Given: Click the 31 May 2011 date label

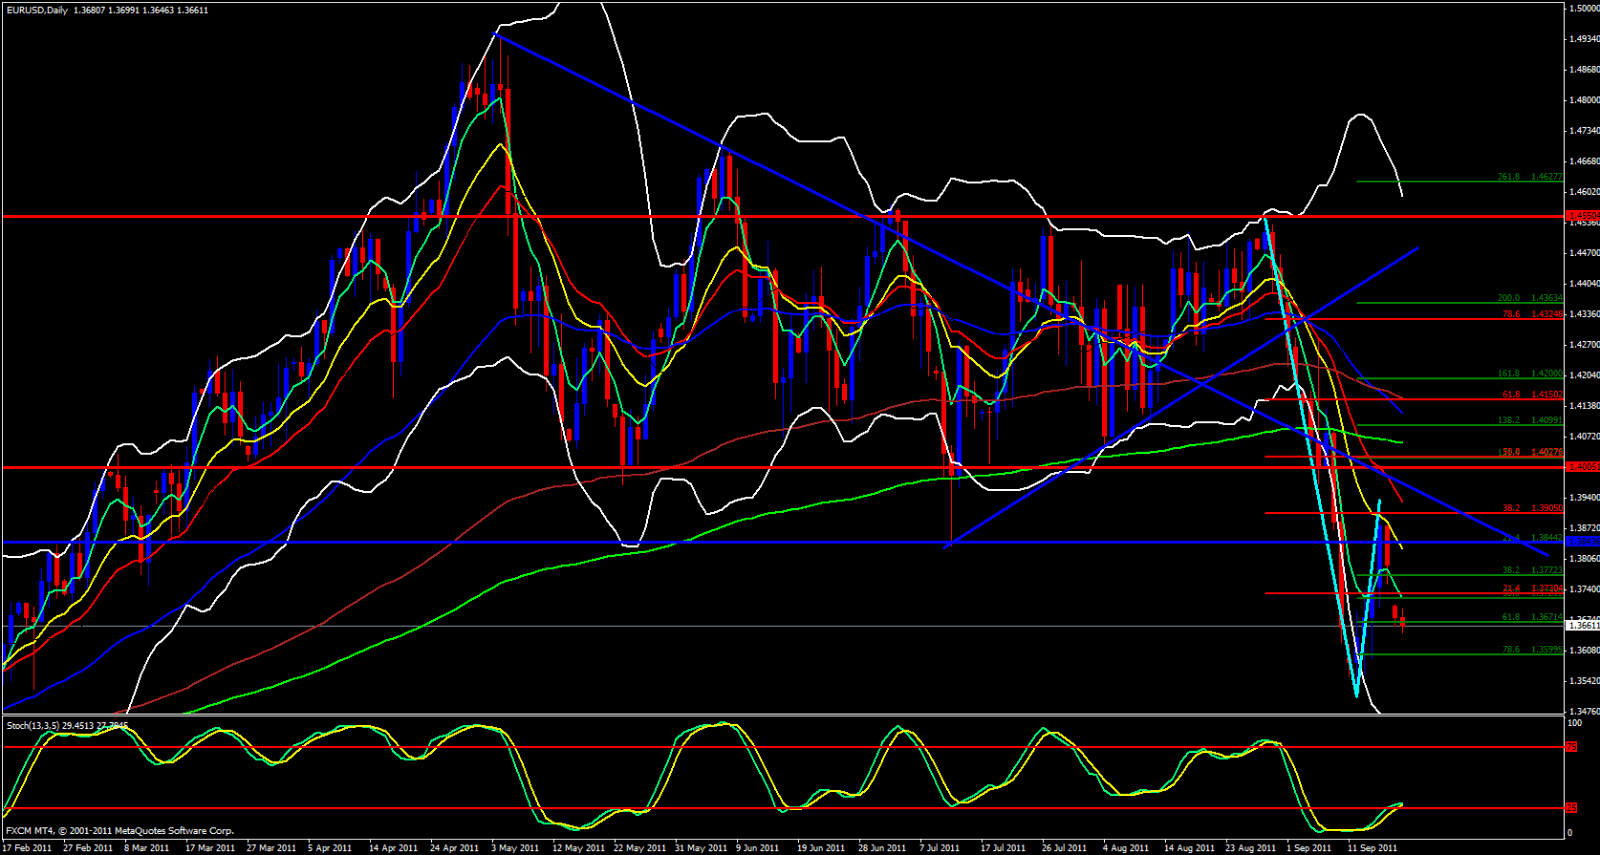Looking at the screenshot, I should [x=700, y=848].
